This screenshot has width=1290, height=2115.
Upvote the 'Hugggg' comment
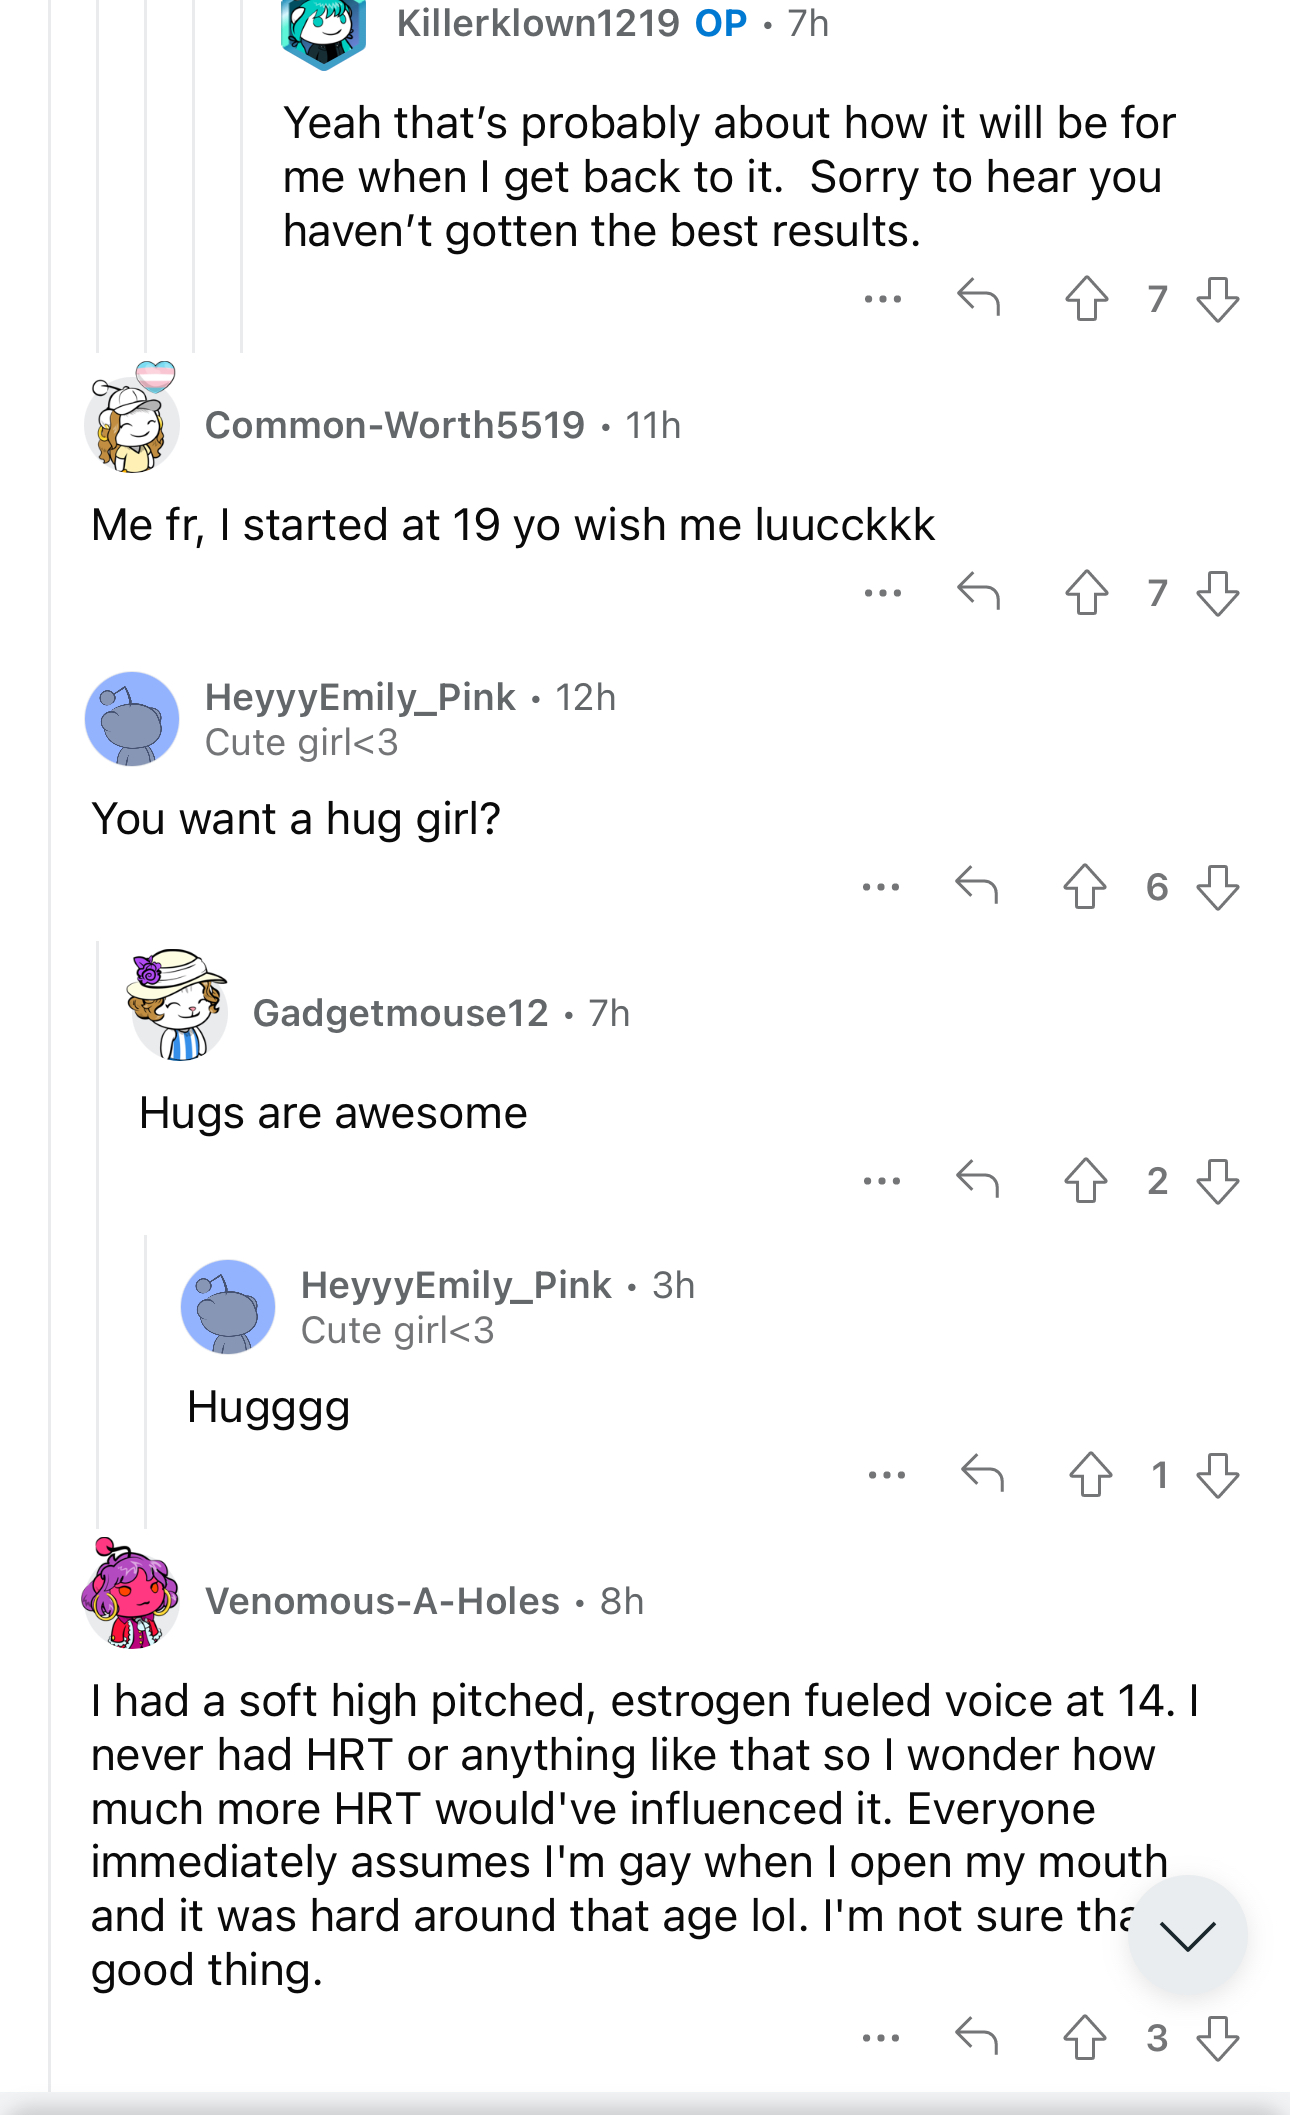tap(1090, 1474)
